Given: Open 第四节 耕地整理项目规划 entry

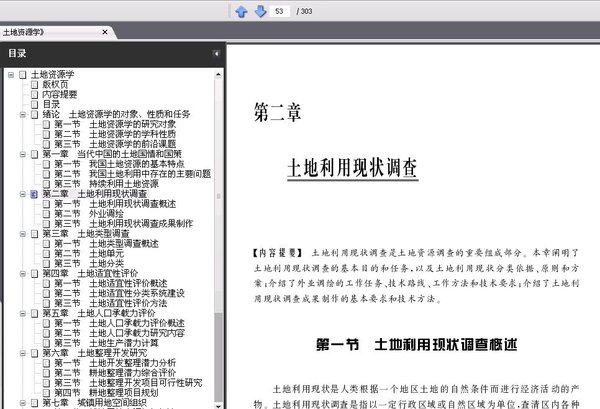Looking at the screenshot, I should pyautogui.click(x=106, y=393).
